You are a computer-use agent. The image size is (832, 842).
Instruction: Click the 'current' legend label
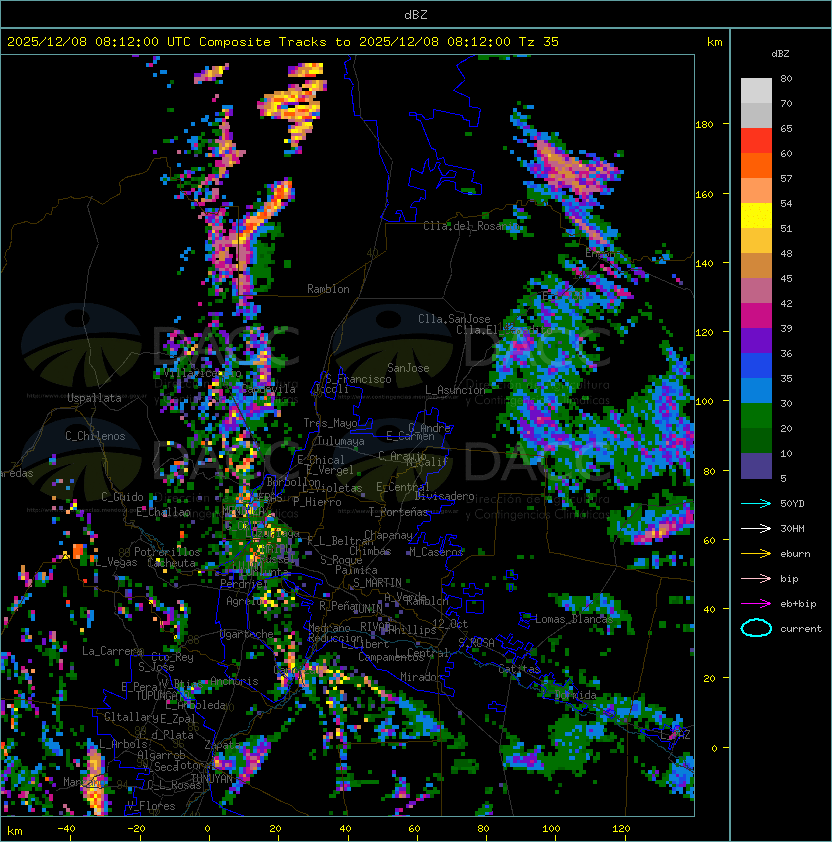point(801,629)
